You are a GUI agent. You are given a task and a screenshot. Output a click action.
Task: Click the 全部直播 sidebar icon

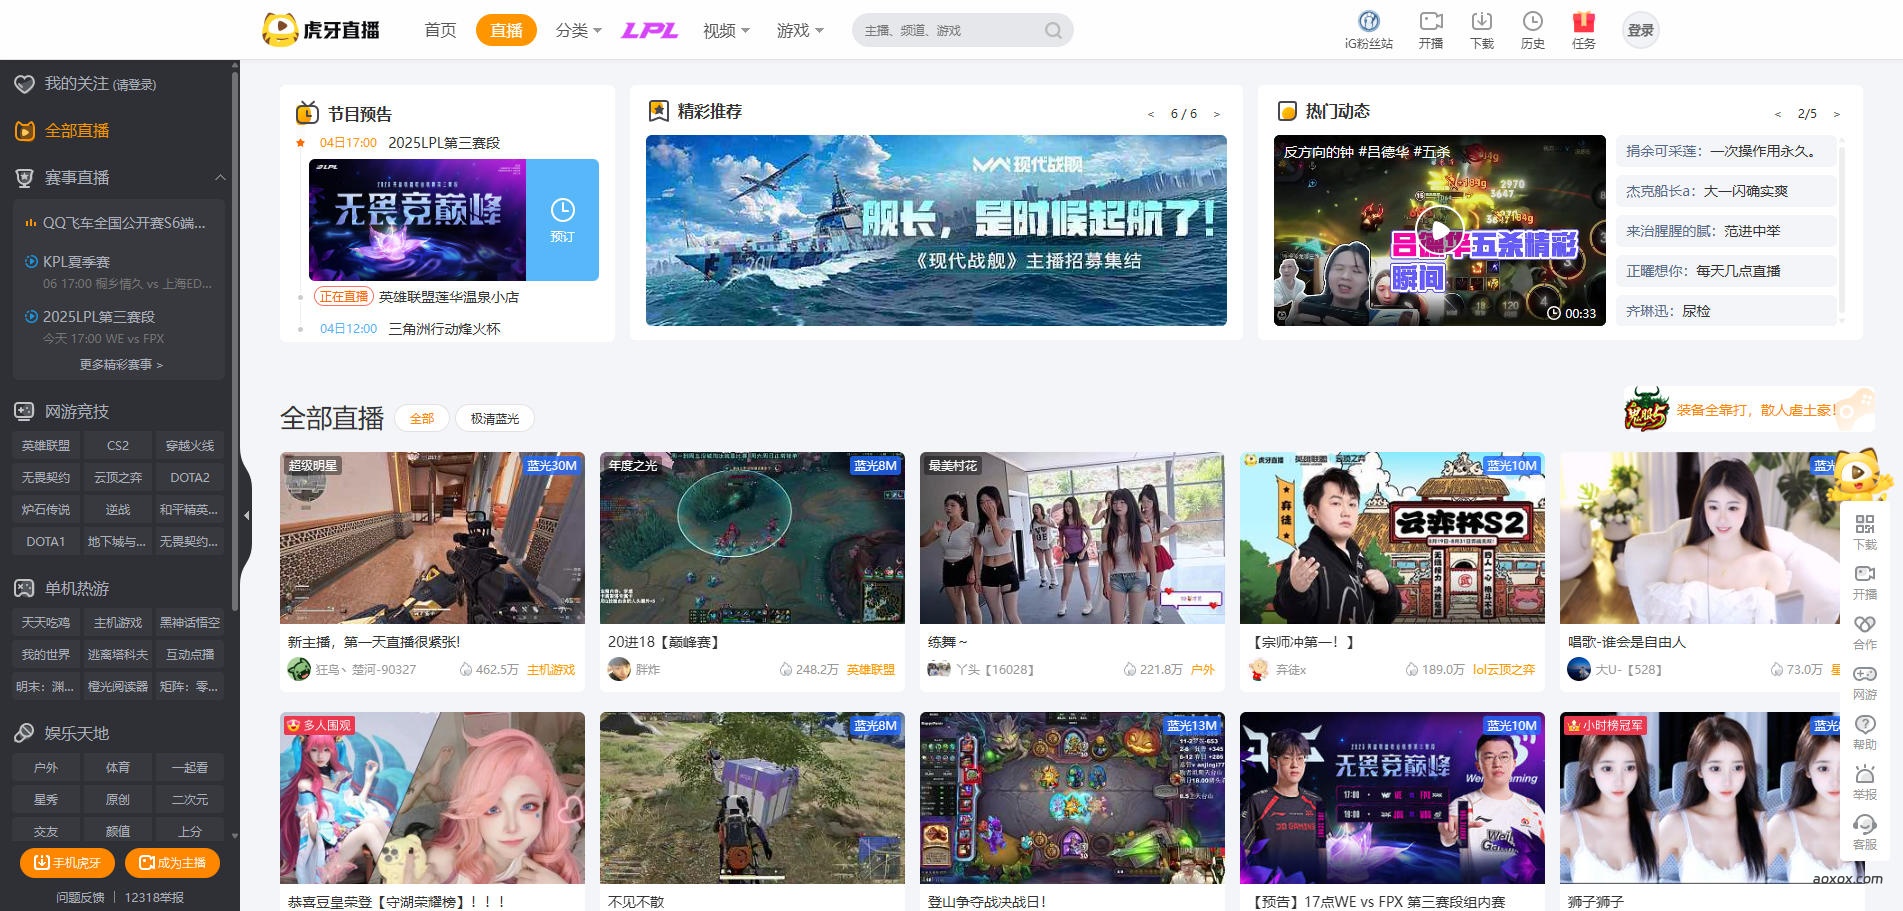pos(25,131)
